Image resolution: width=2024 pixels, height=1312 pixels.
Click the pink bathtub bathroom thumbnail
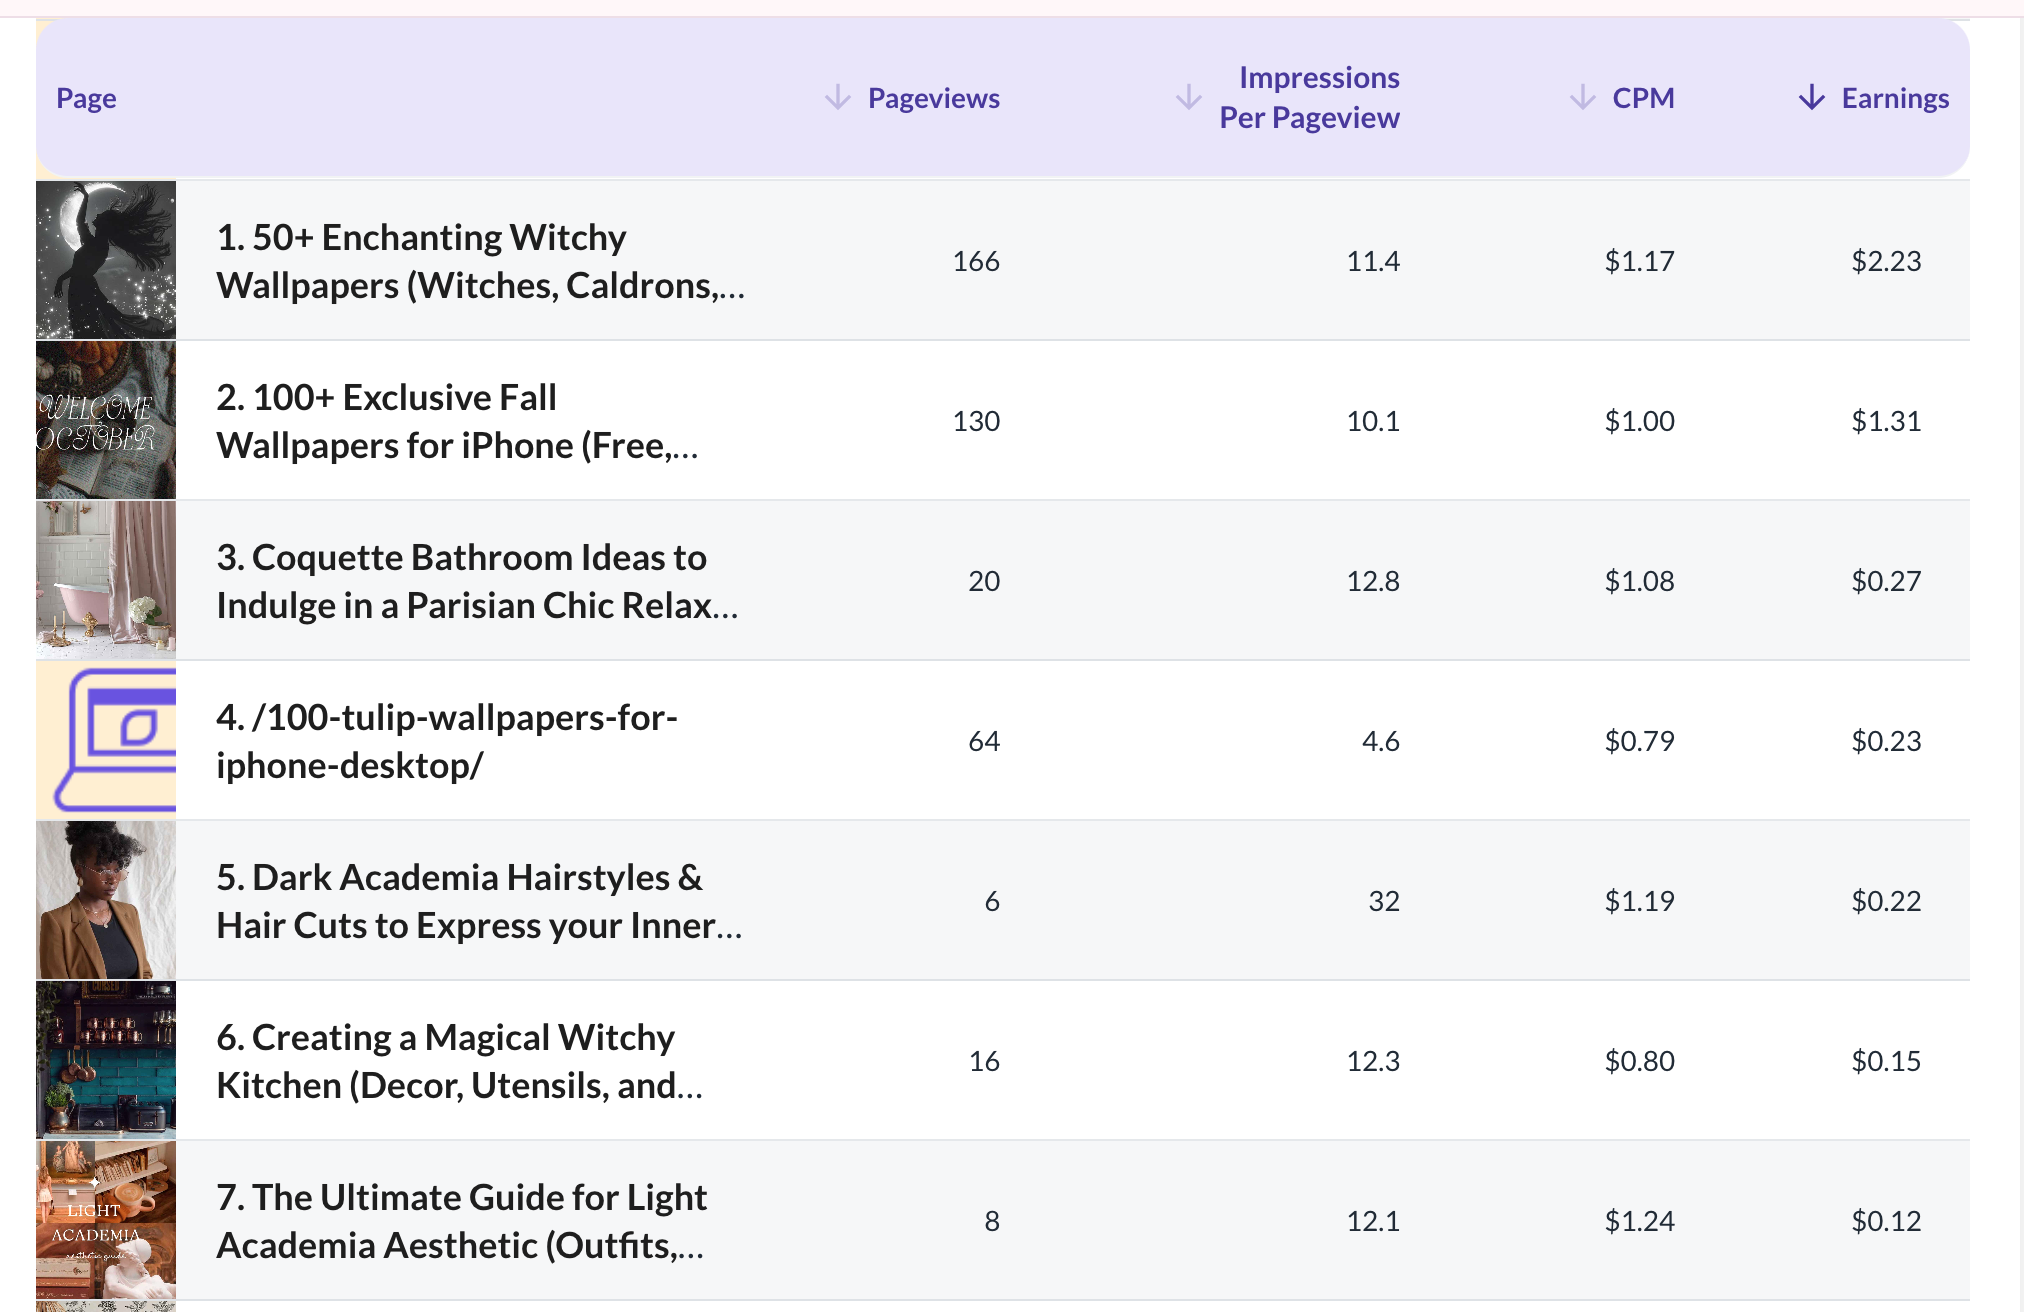pos(106,580)
